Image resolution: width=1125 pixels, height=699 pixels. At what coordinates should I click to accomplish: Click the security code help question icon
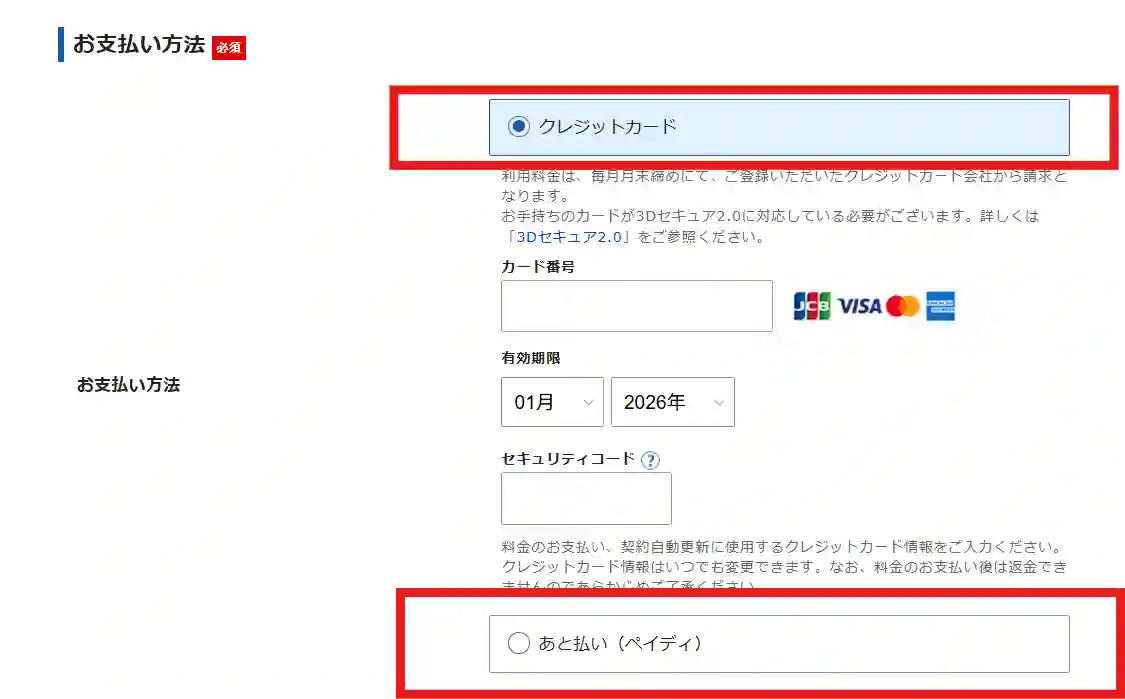[x=650, y=460]
